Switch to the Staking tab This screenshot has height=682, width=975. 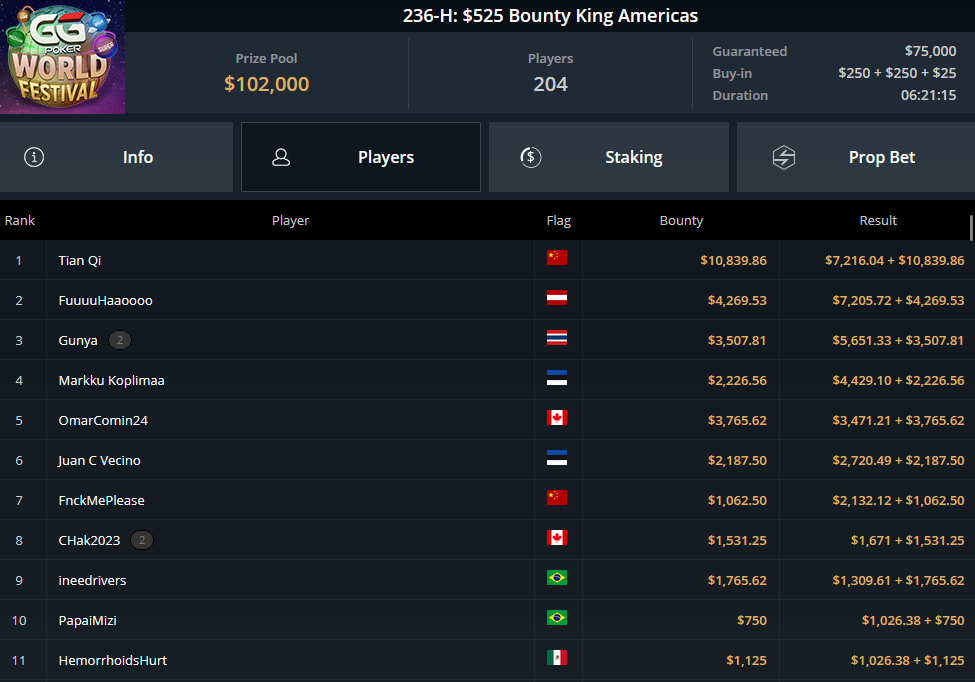coord(609,157)
